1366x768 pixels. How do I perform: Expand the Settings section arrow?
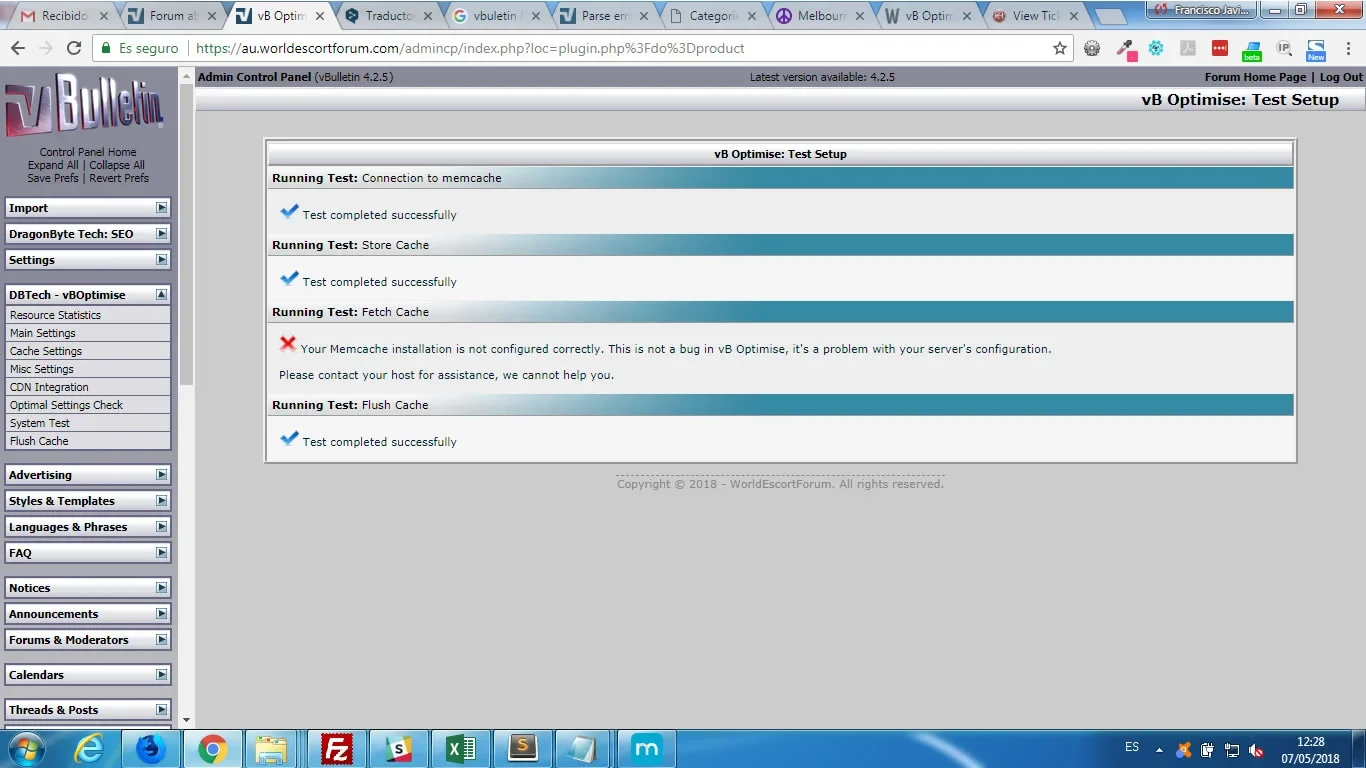coord(161,260)
